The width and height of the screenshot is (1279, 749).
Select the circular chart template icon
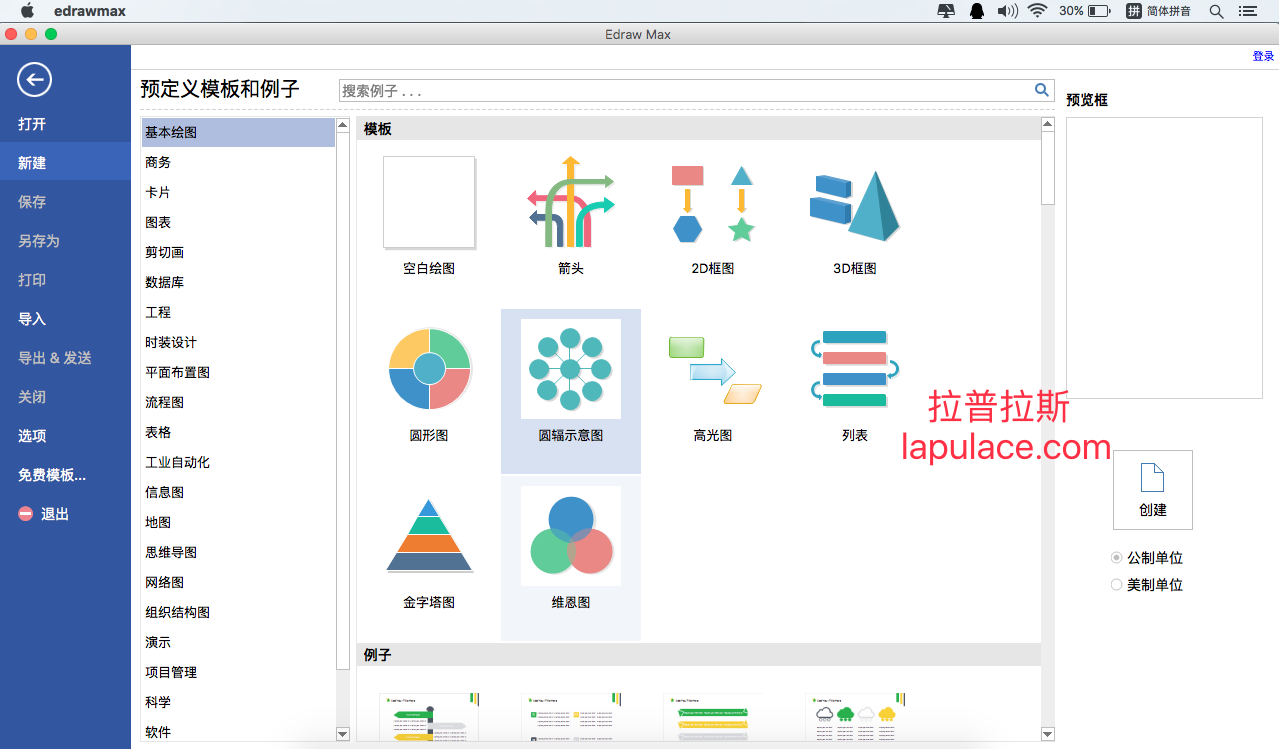coord(429,369)
